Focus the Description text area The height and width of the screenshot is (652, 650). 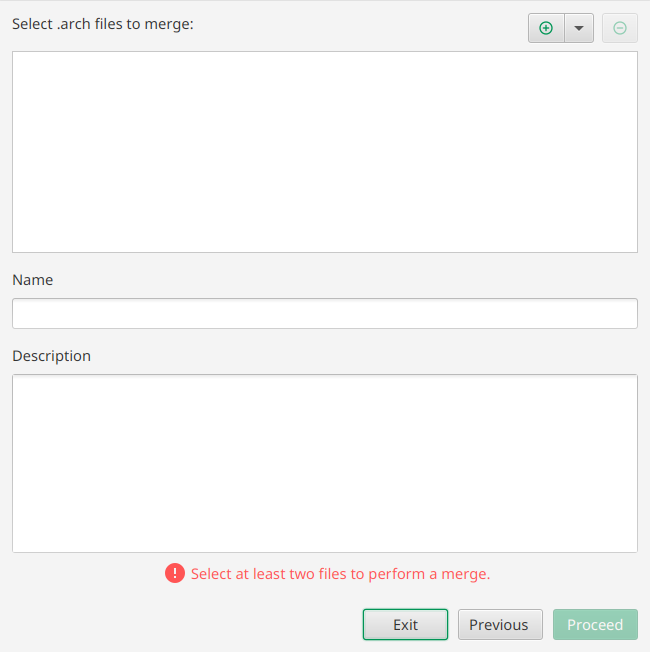click(x=325, y=464)
